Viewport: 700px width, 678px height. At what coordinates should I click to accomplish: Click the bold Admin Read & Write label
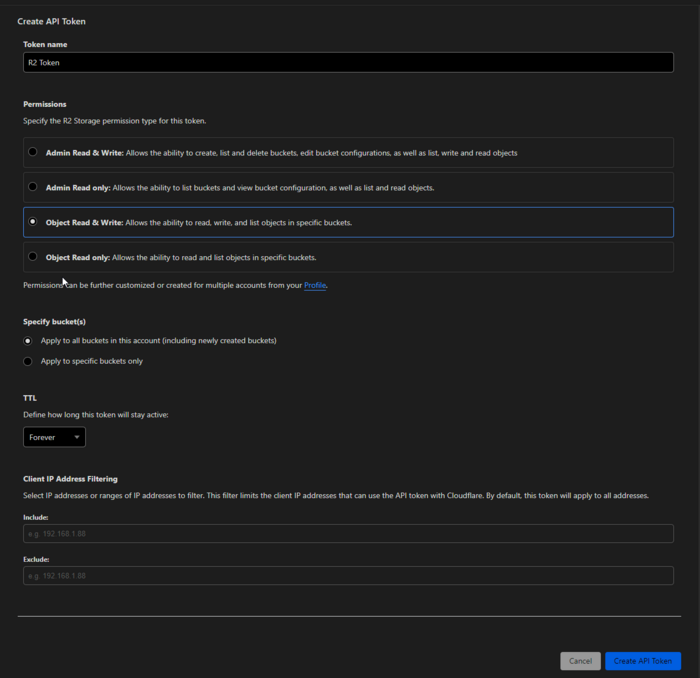tap(84, 153)
